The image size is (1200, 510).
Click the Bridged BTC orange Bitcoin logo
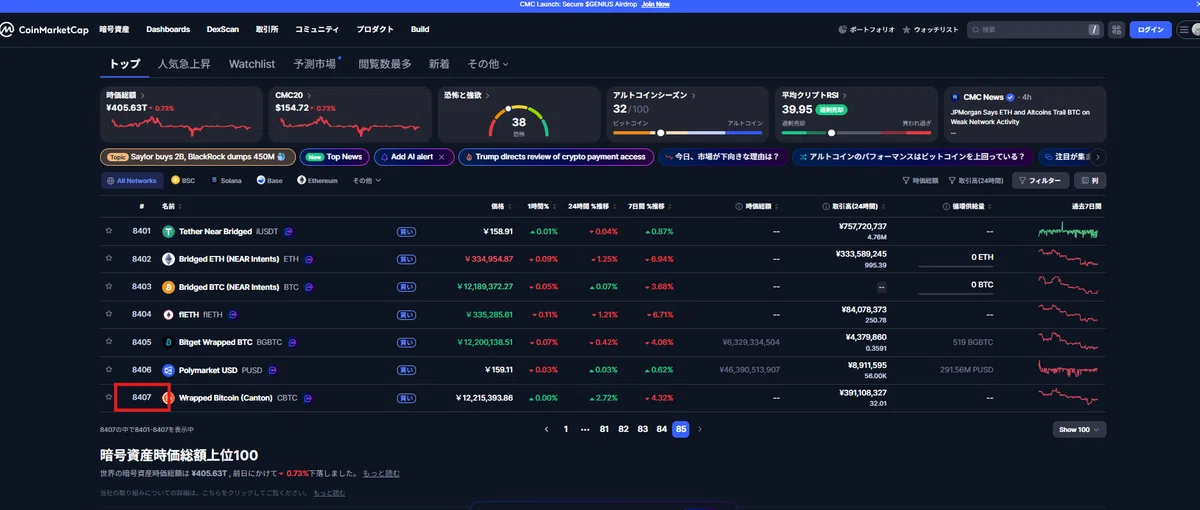click(168, 287)
